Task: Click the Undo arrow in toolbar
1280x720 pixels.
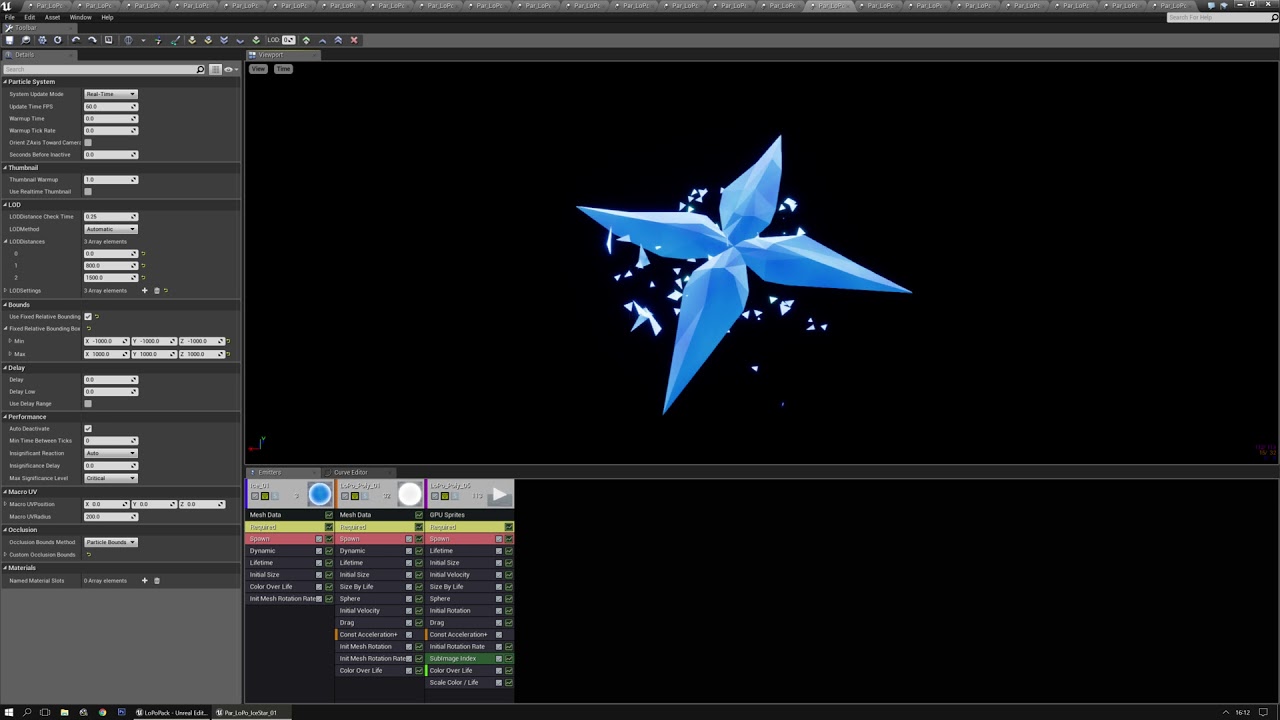Action: (76, 40)
